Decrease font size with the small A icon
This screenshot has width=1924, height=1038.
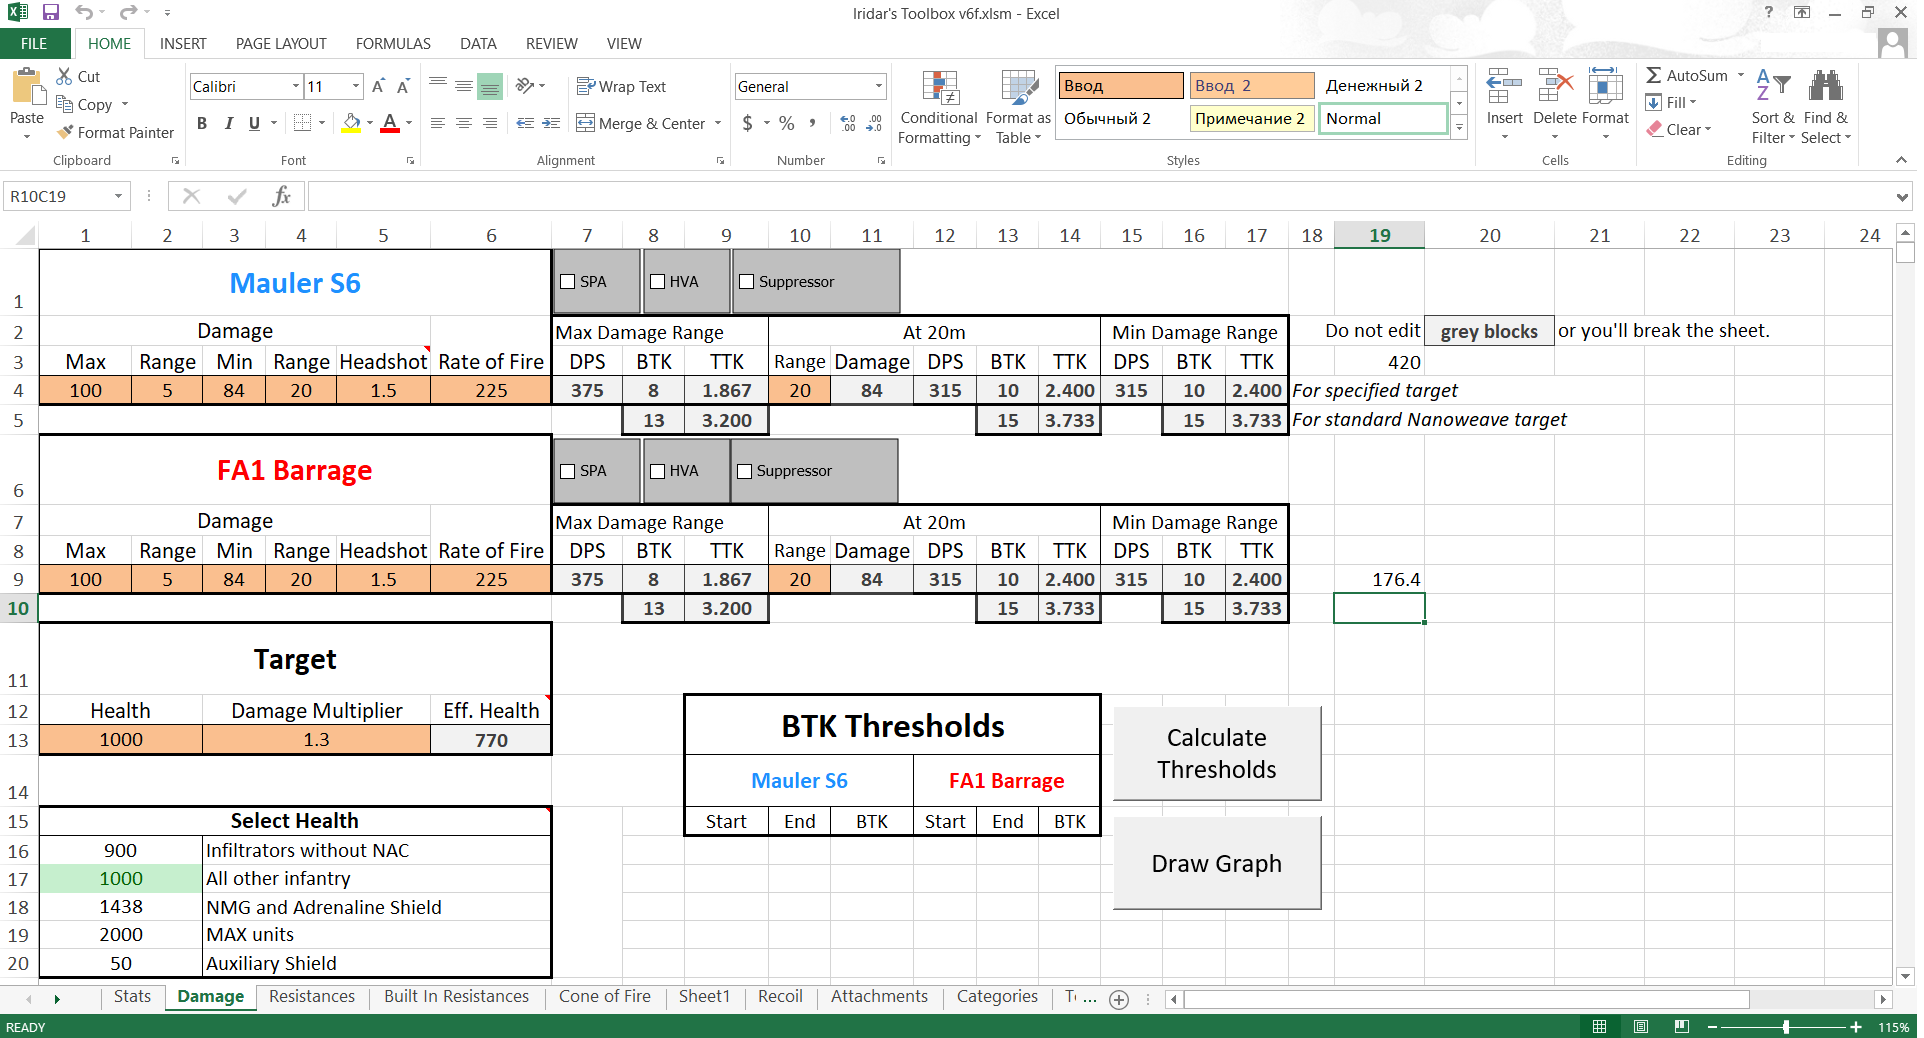click(x=403, y=86)
